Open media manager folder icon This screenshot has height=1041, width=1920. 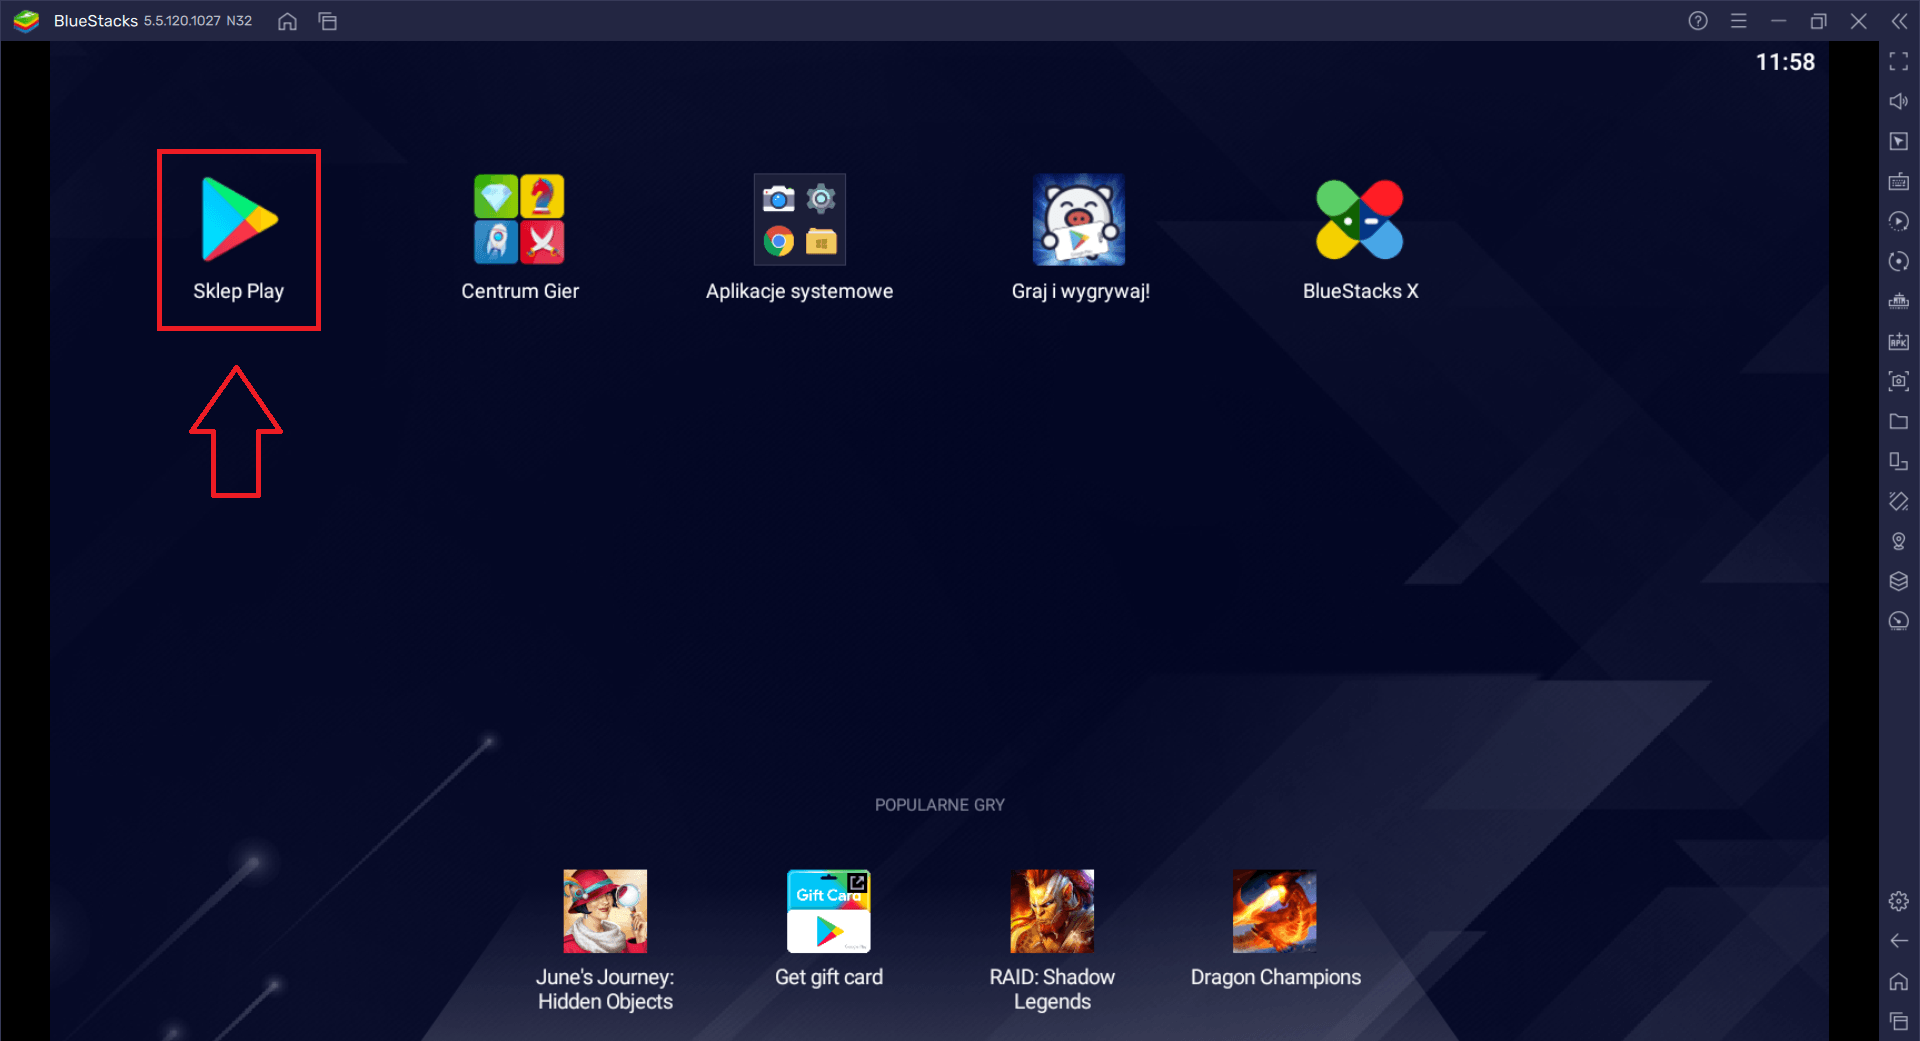[x=1899, y=421]
